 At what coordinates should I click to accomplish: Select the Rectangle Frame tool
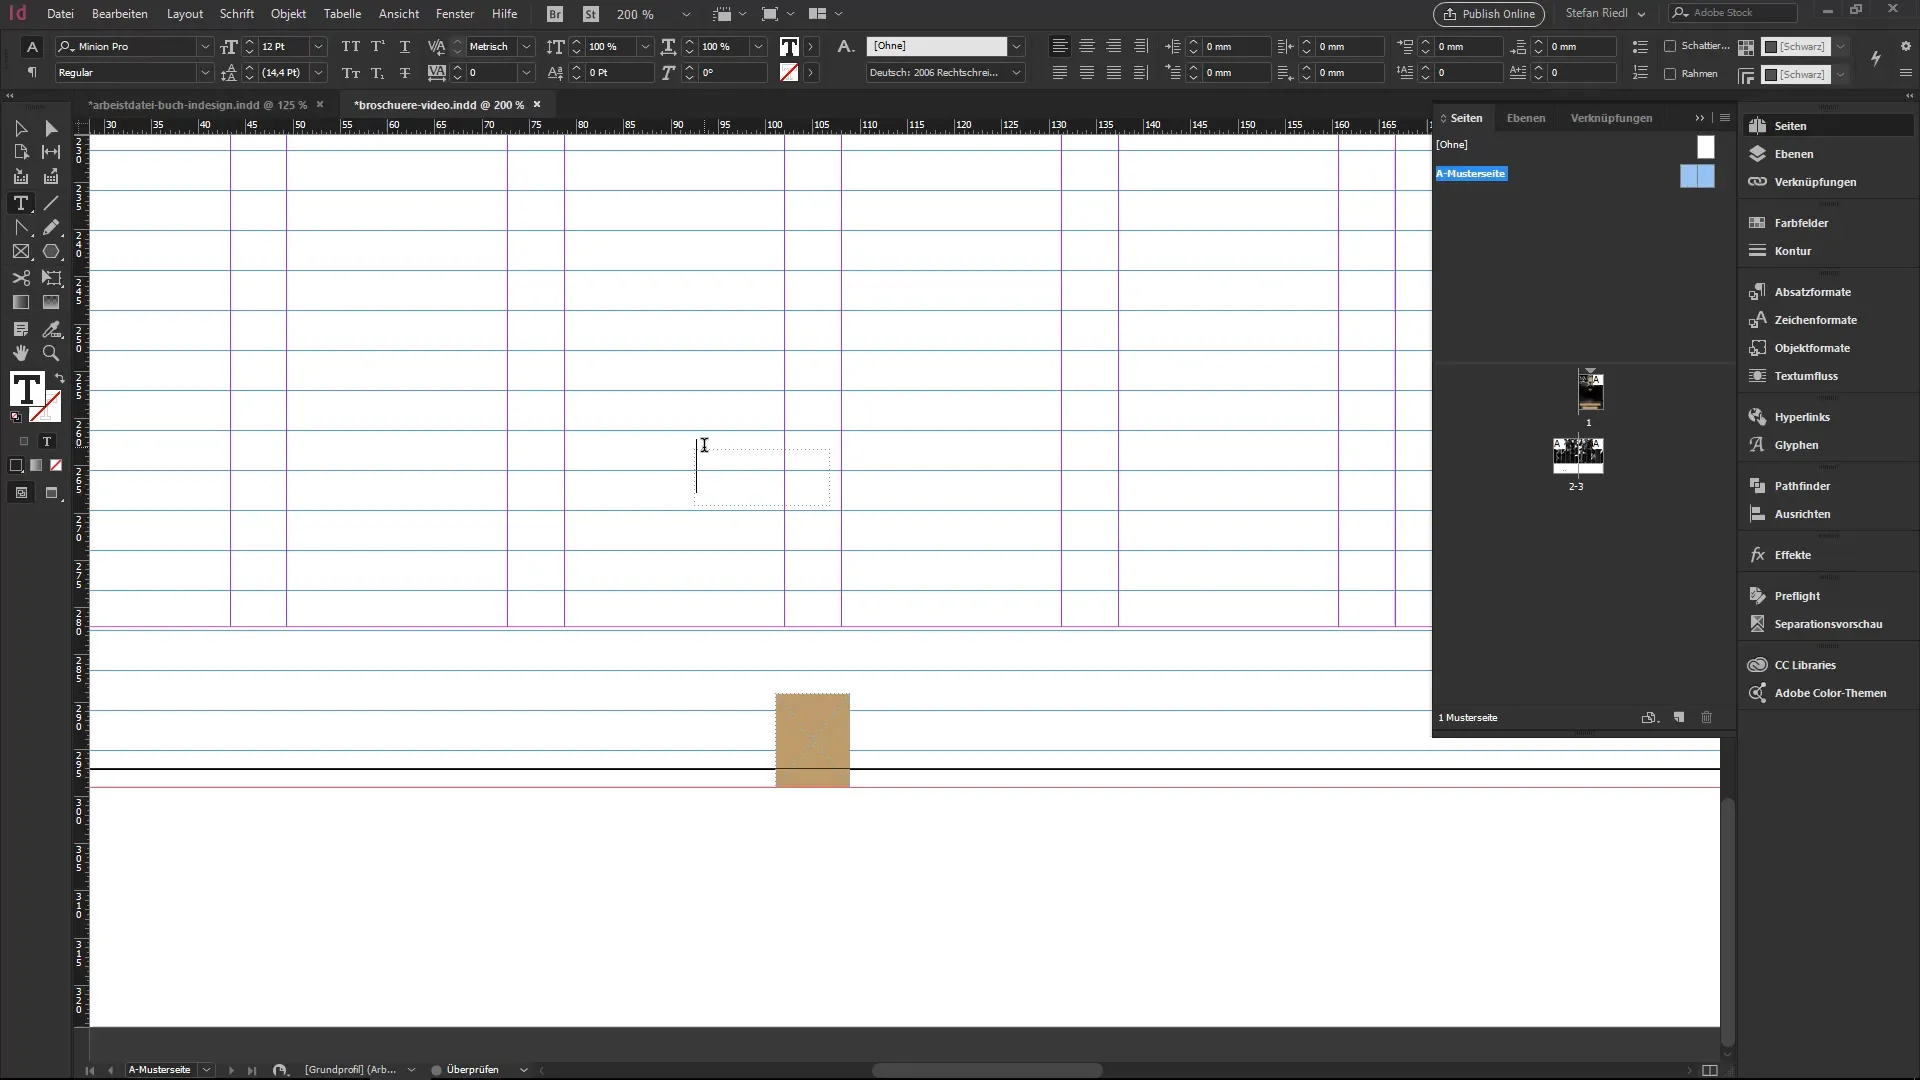[x=20, y=252]
